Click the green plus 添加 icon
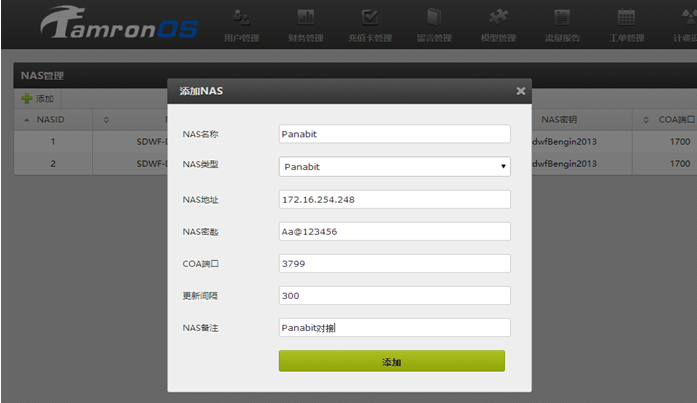This screenshot has width=697, height=403. click(x=27, y=99)
